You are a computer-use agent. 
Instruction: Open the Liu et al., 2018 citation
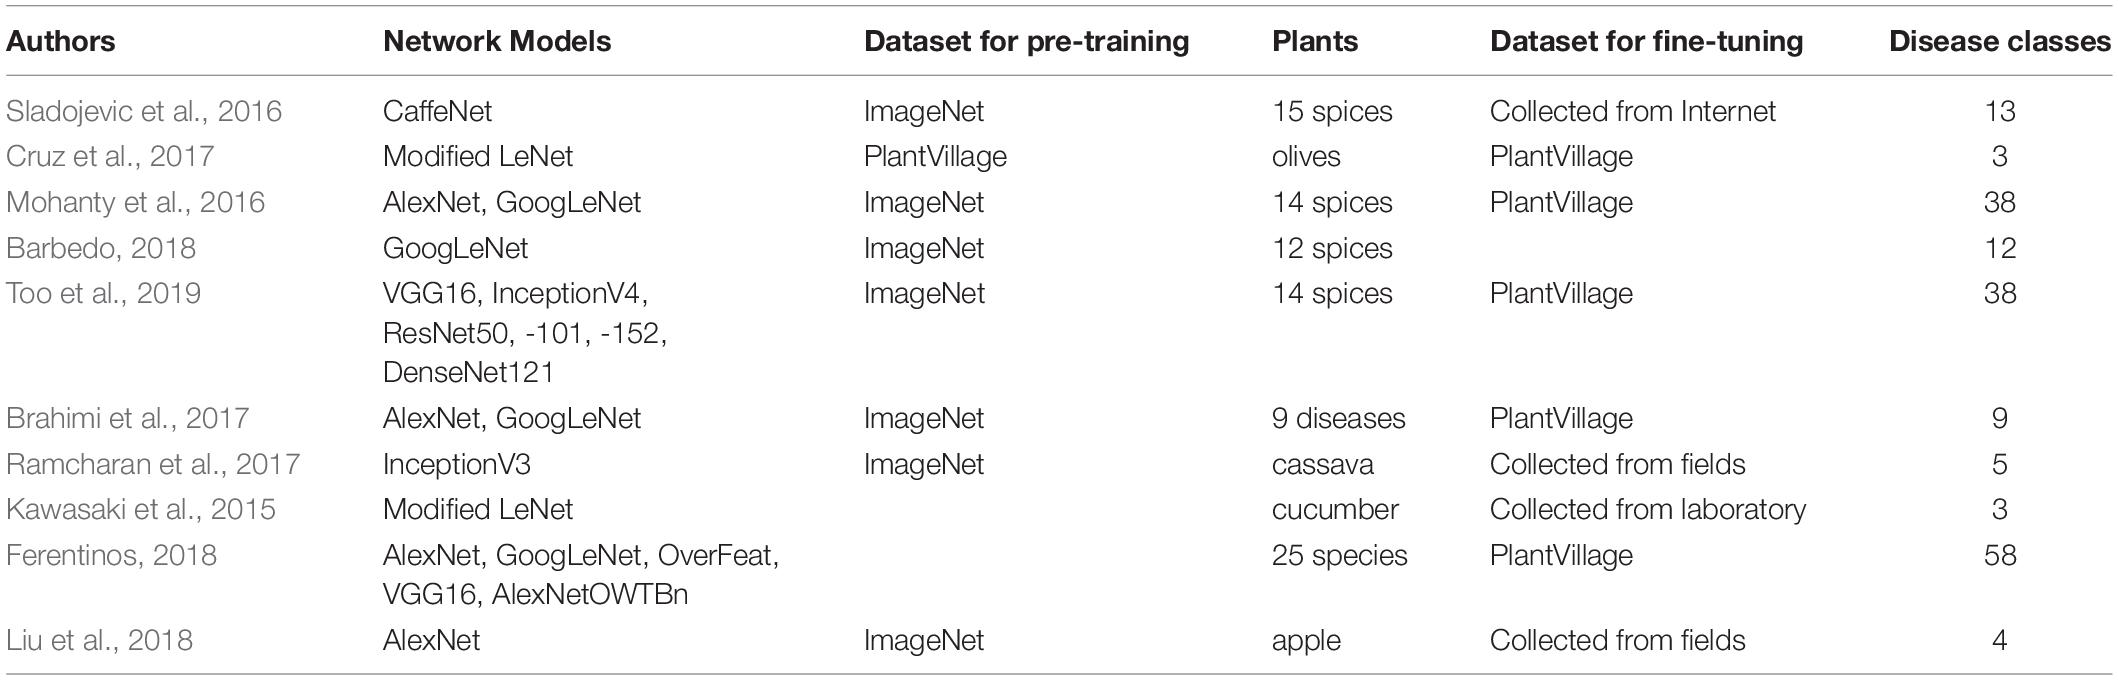coord(100,641)
